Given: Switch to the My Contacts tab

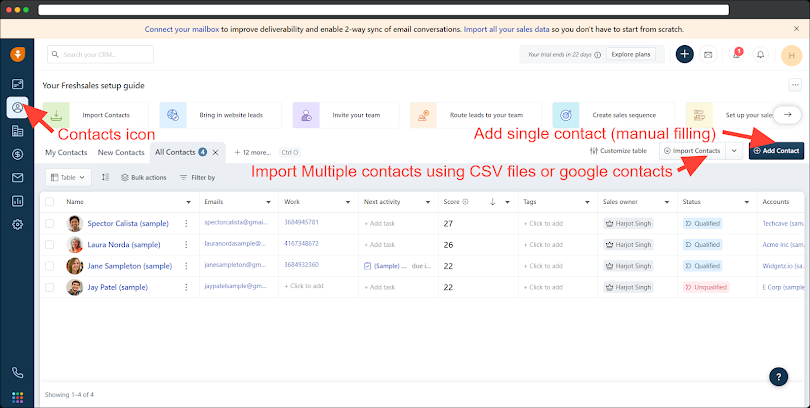Looking at the screenshot, I should [66, 152].
